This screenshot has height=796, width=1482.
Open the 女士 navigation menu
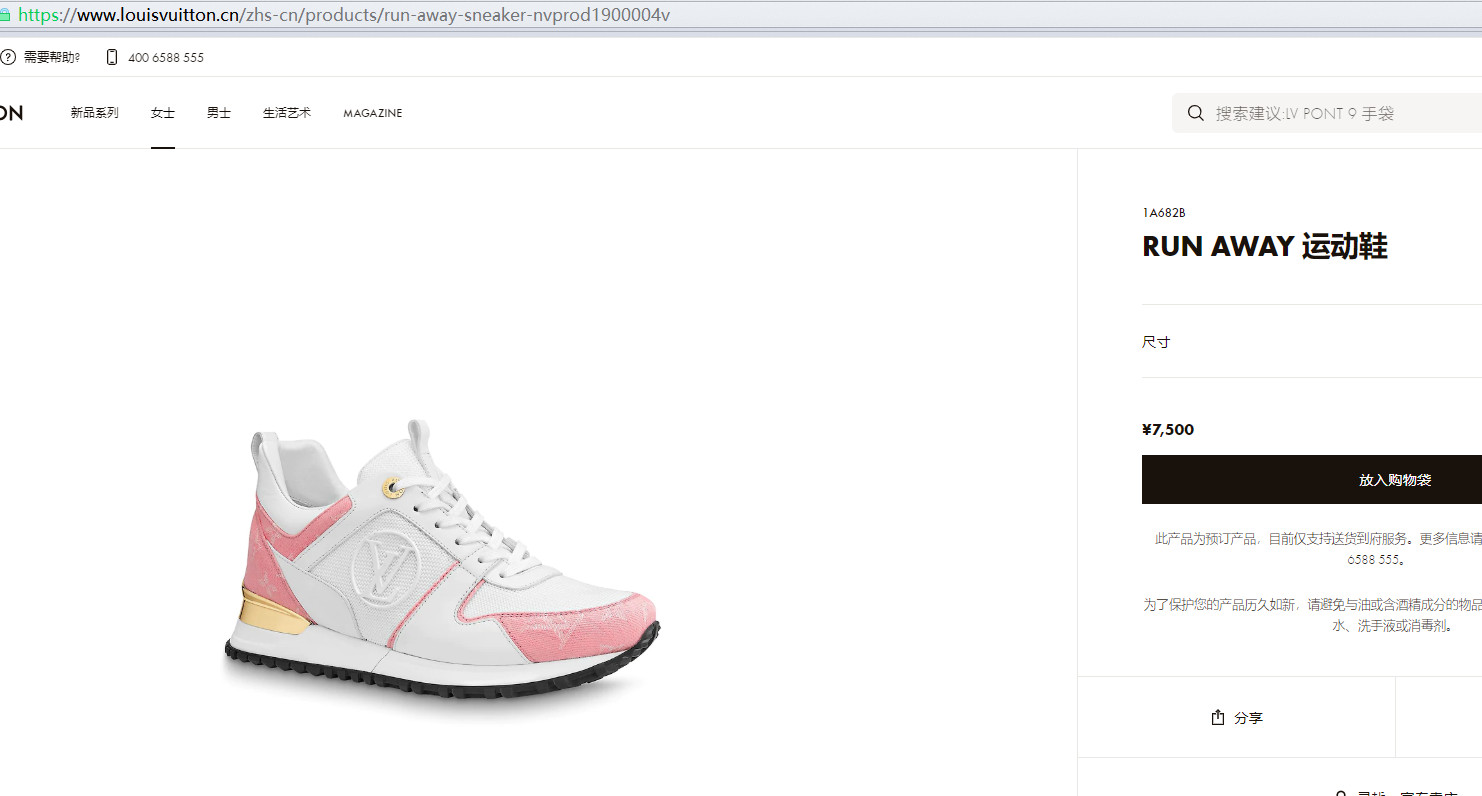pyautogui.click(x=163, y=113)
